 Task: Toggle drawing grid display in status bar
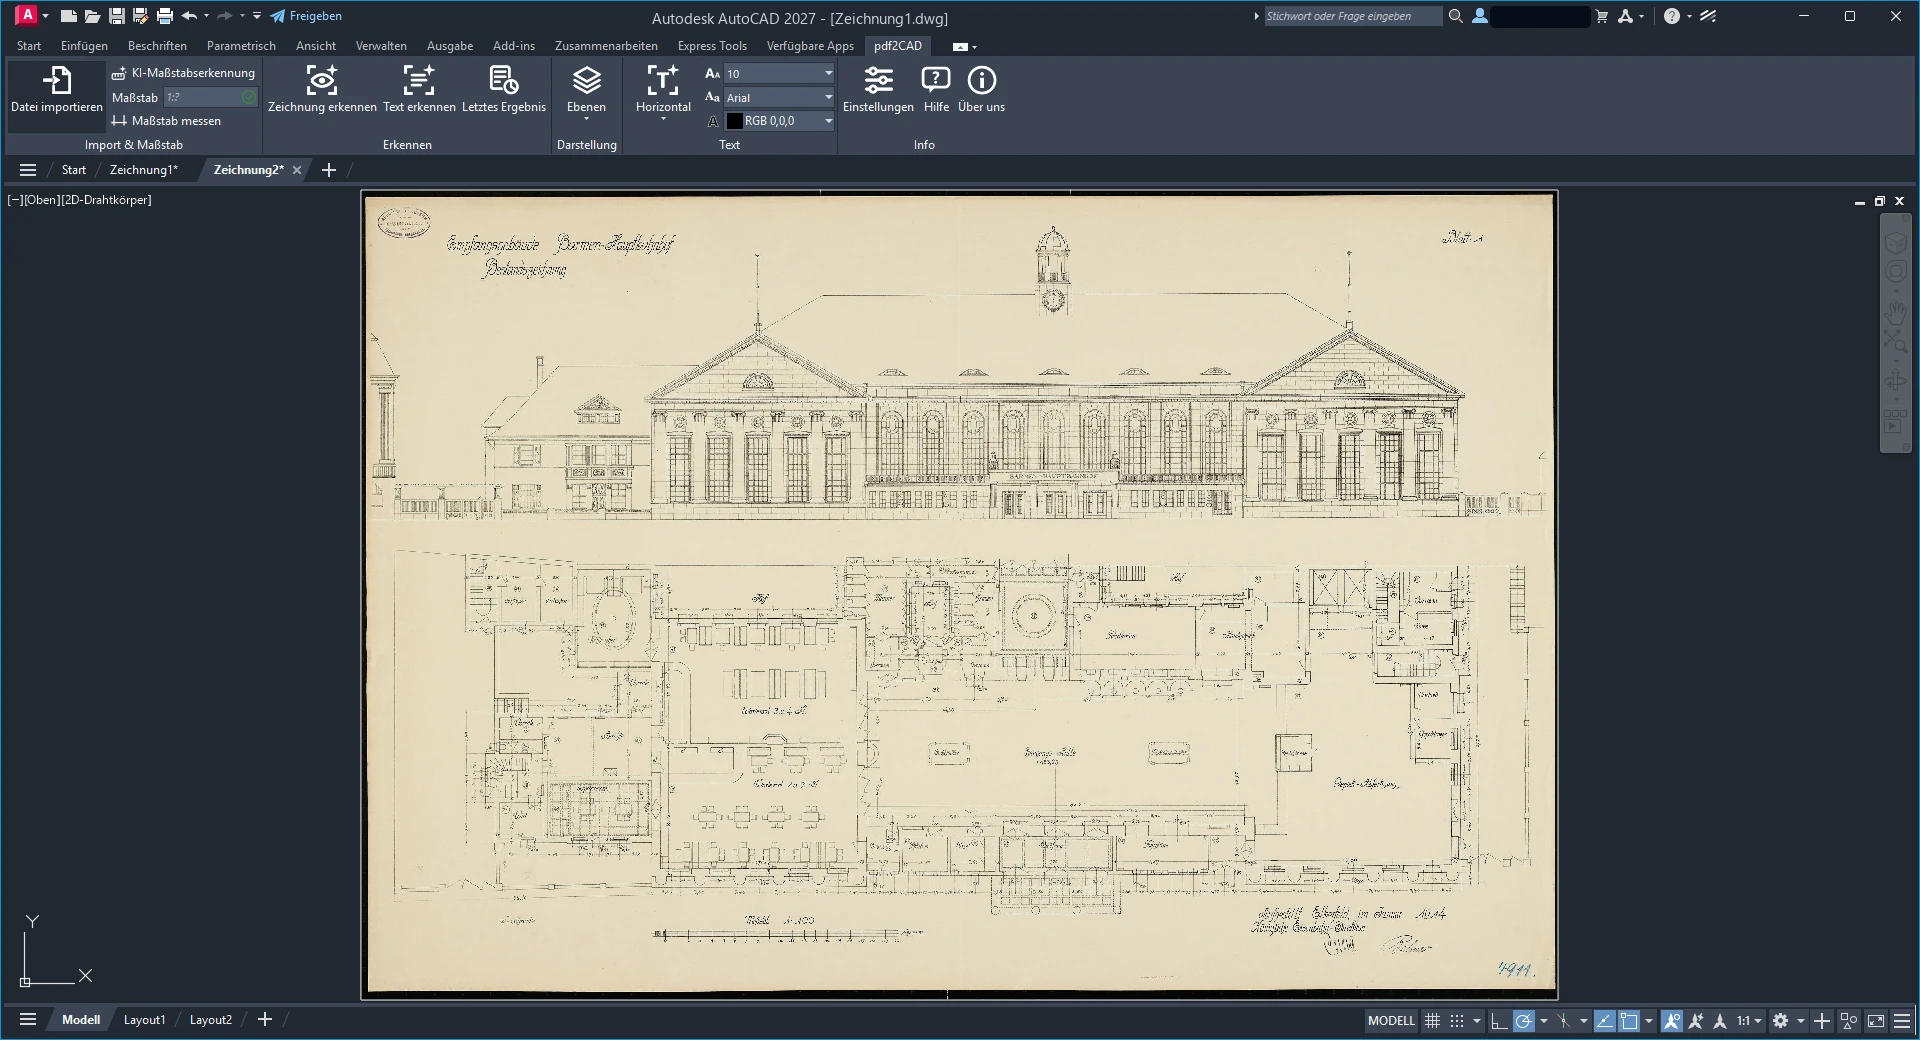(x=1432, y=1021)
